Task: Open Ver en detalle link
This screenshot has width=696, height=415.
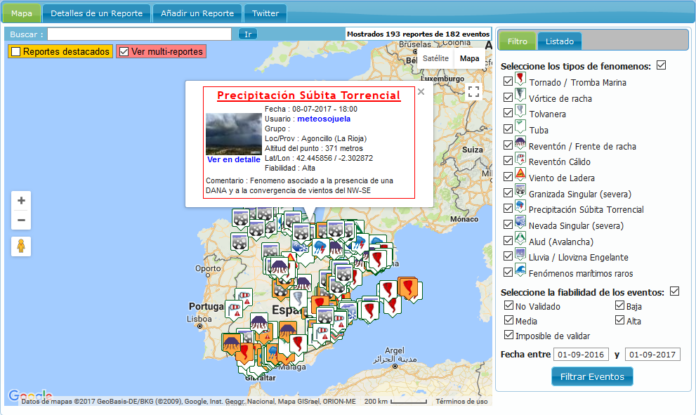Action: click(x=233, y=160)
